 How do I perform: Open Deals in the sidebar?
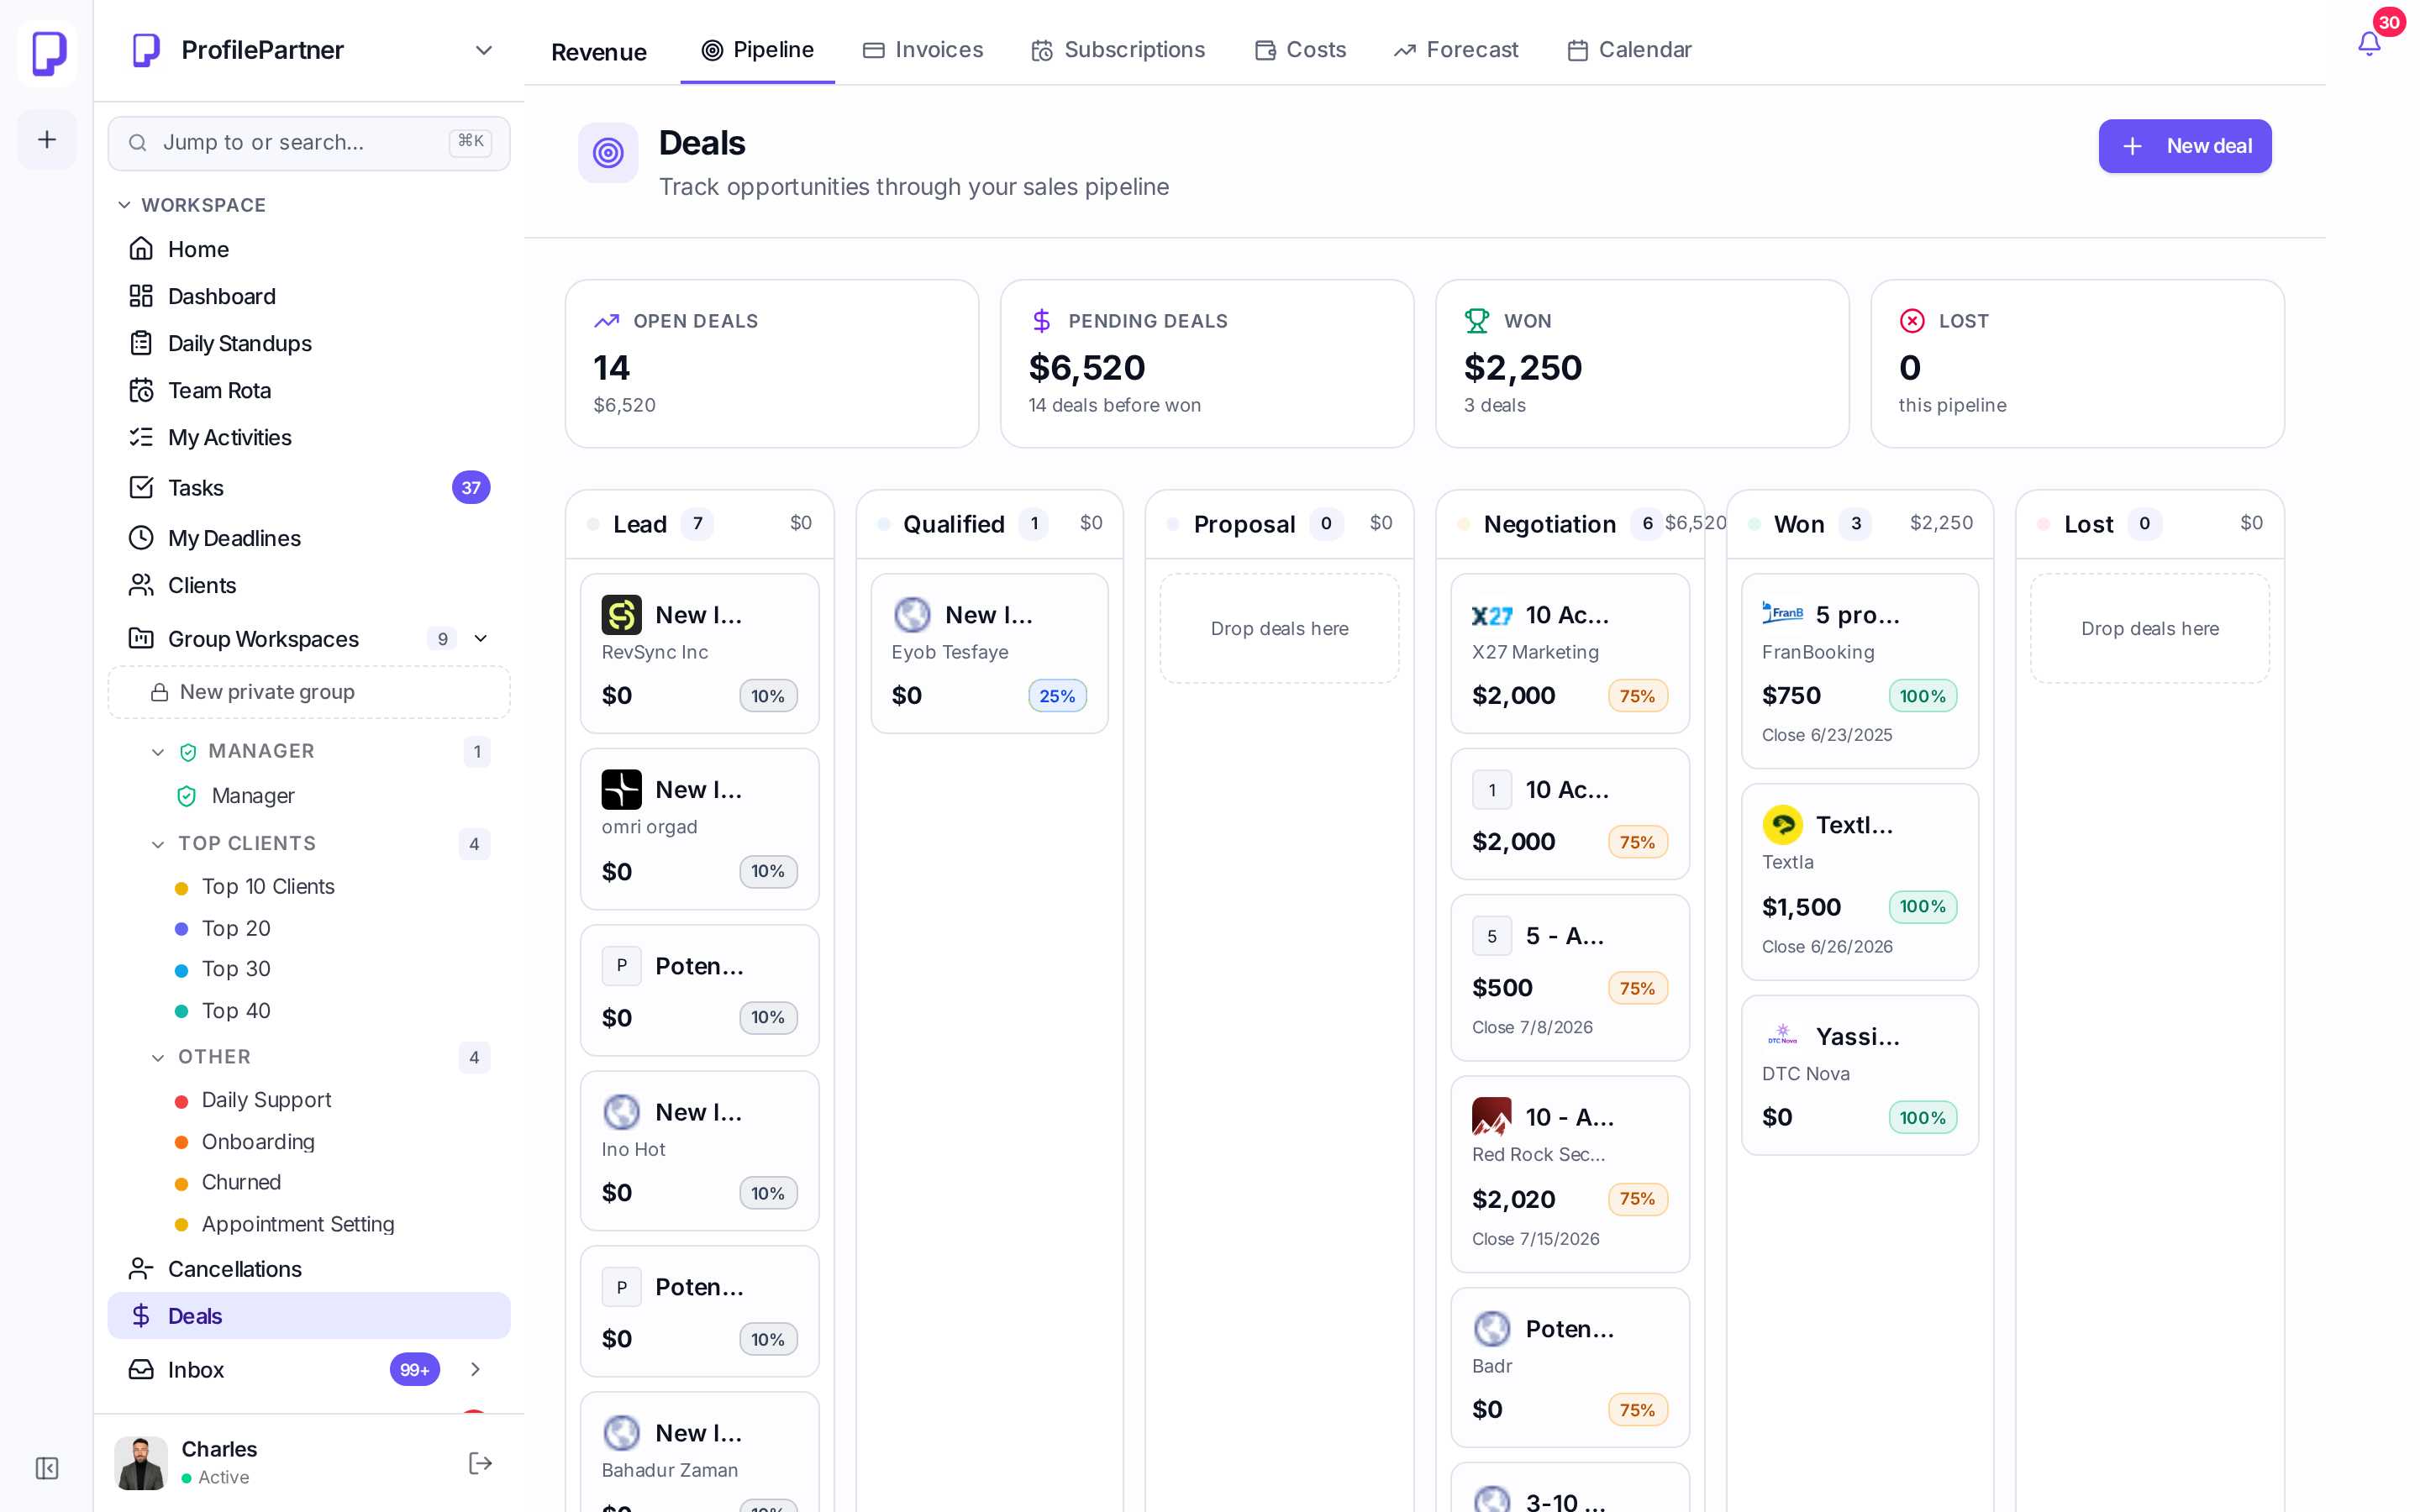coord(309,1316)
